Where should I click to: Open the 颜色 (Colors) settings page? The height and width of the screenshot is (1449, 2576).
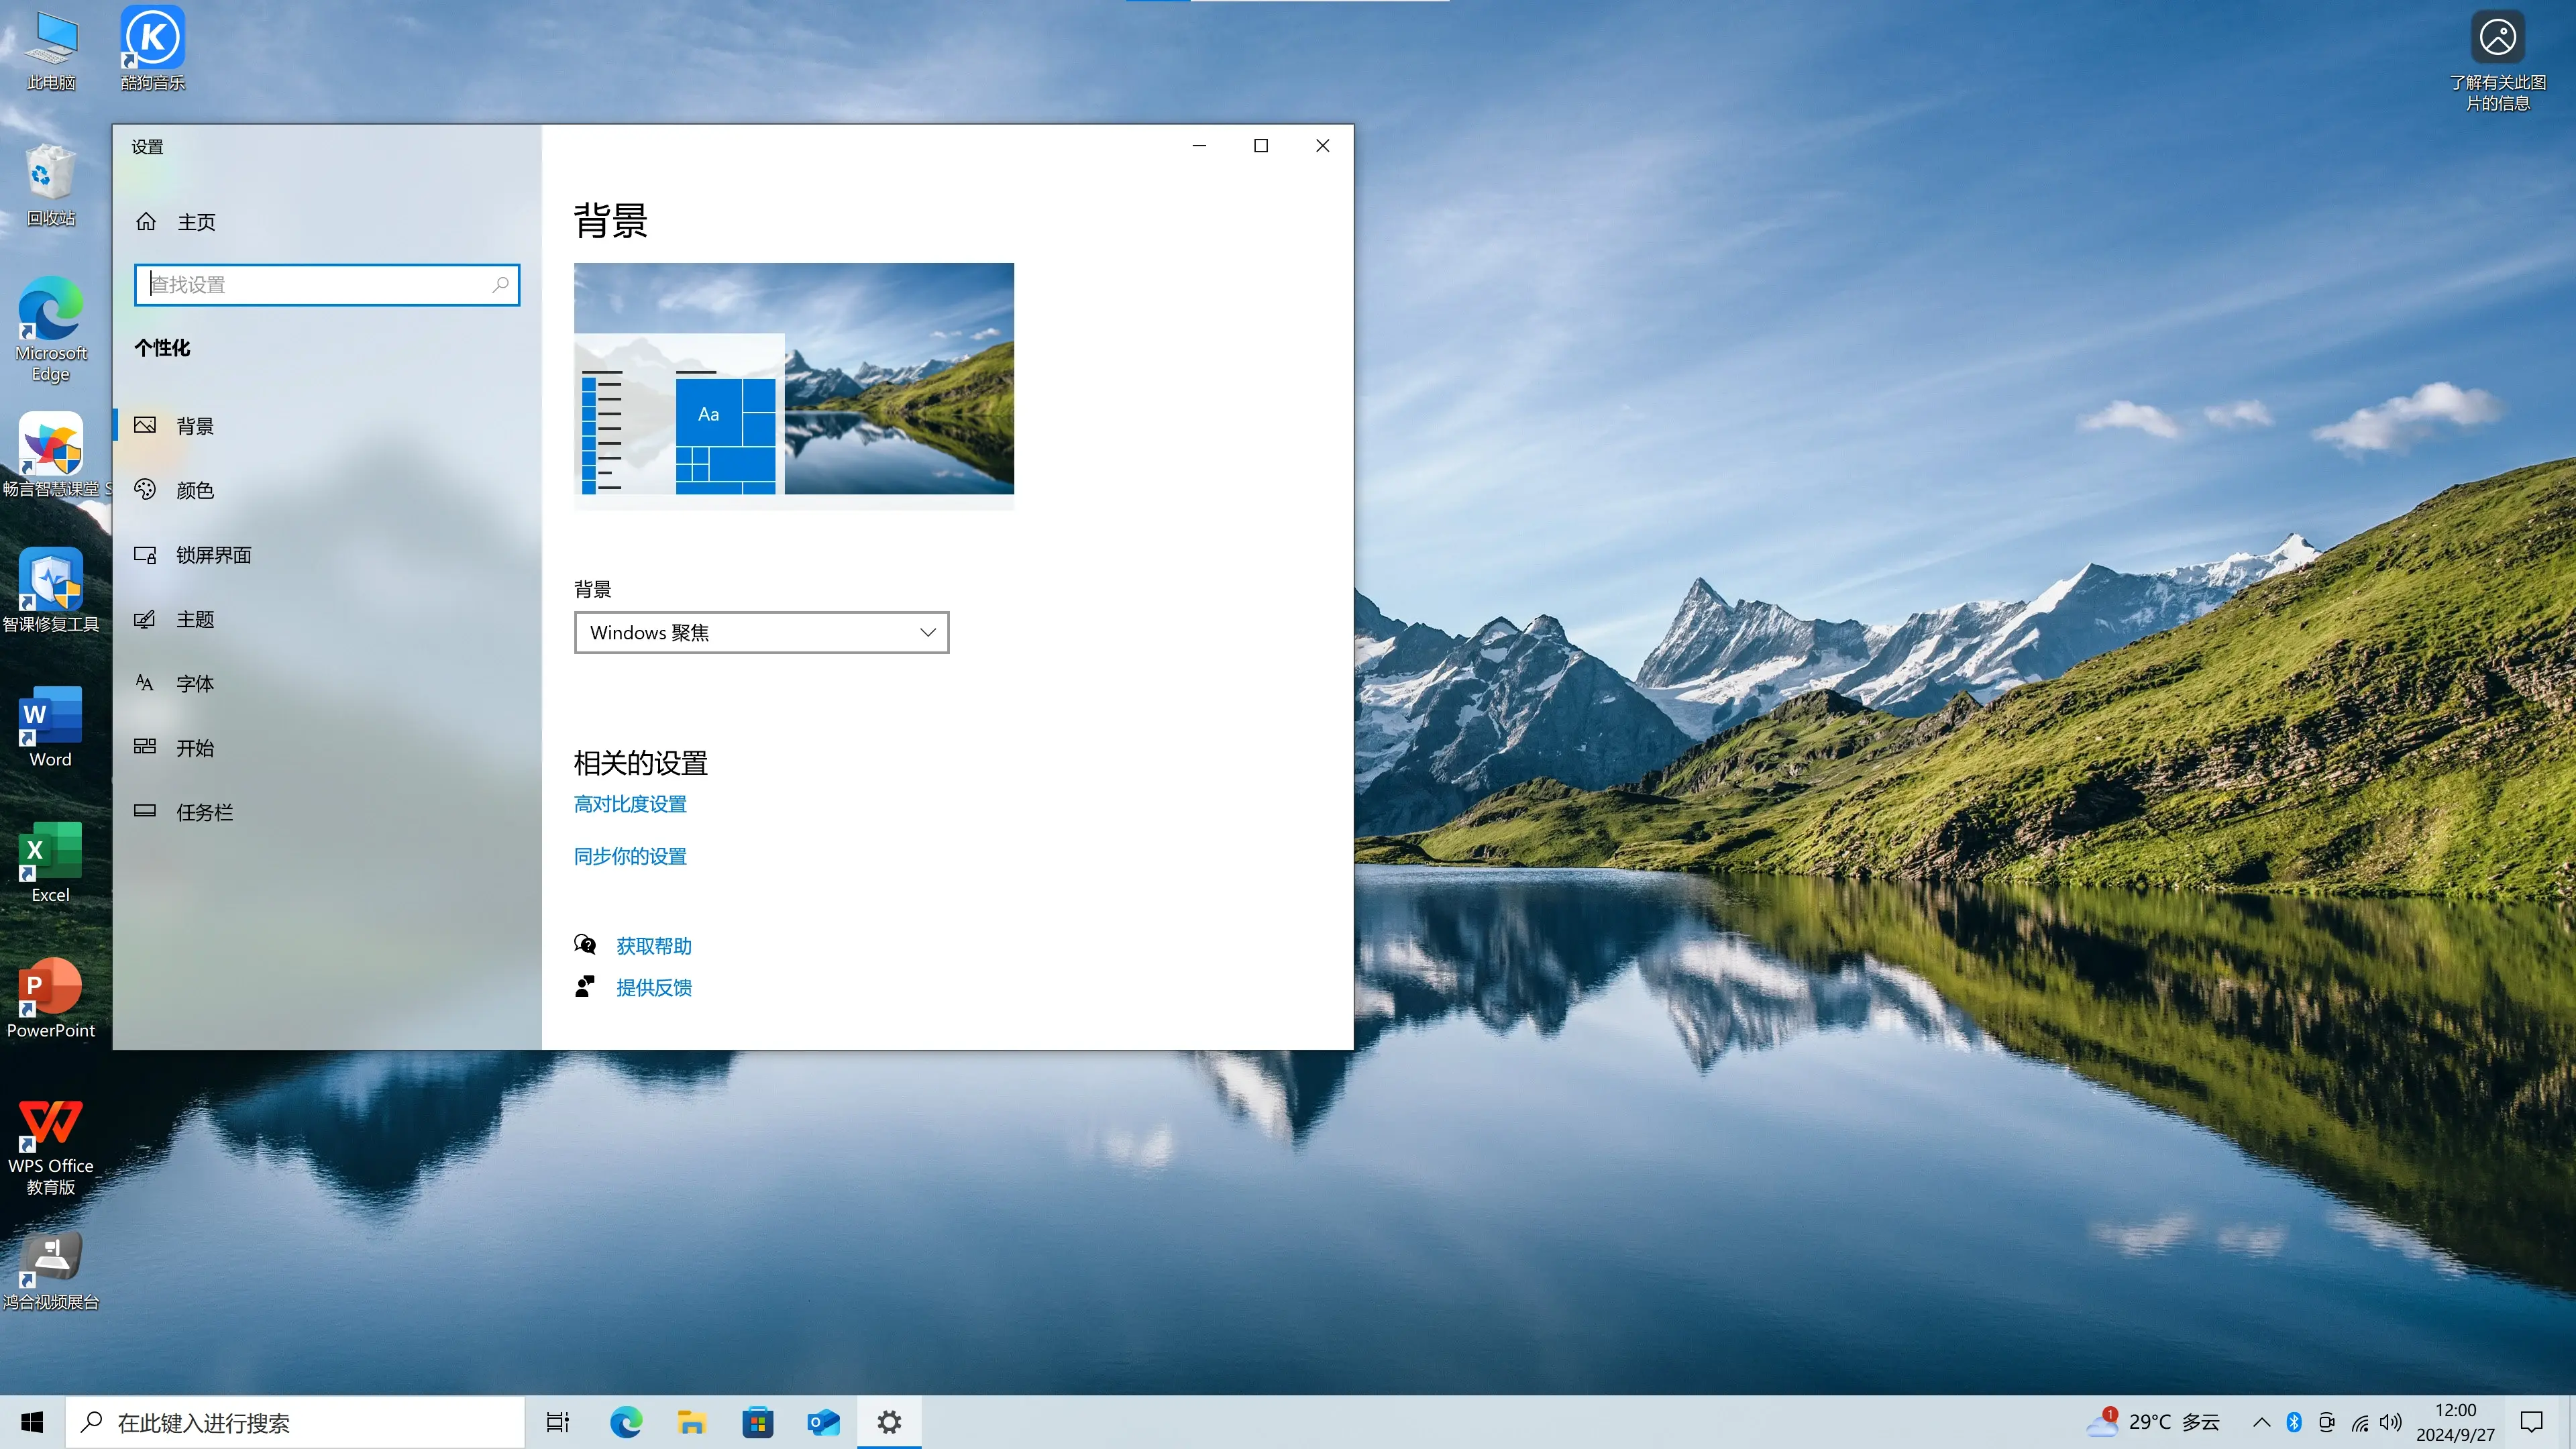[194, 490]
